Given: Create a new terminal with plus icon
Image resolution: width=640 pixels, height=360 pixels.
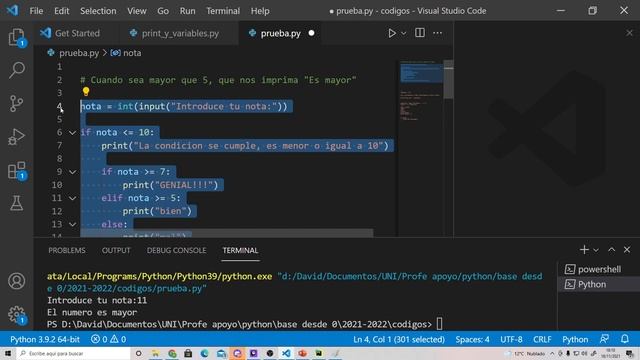Looking at the screenshot, I should [x=584, y=250].
